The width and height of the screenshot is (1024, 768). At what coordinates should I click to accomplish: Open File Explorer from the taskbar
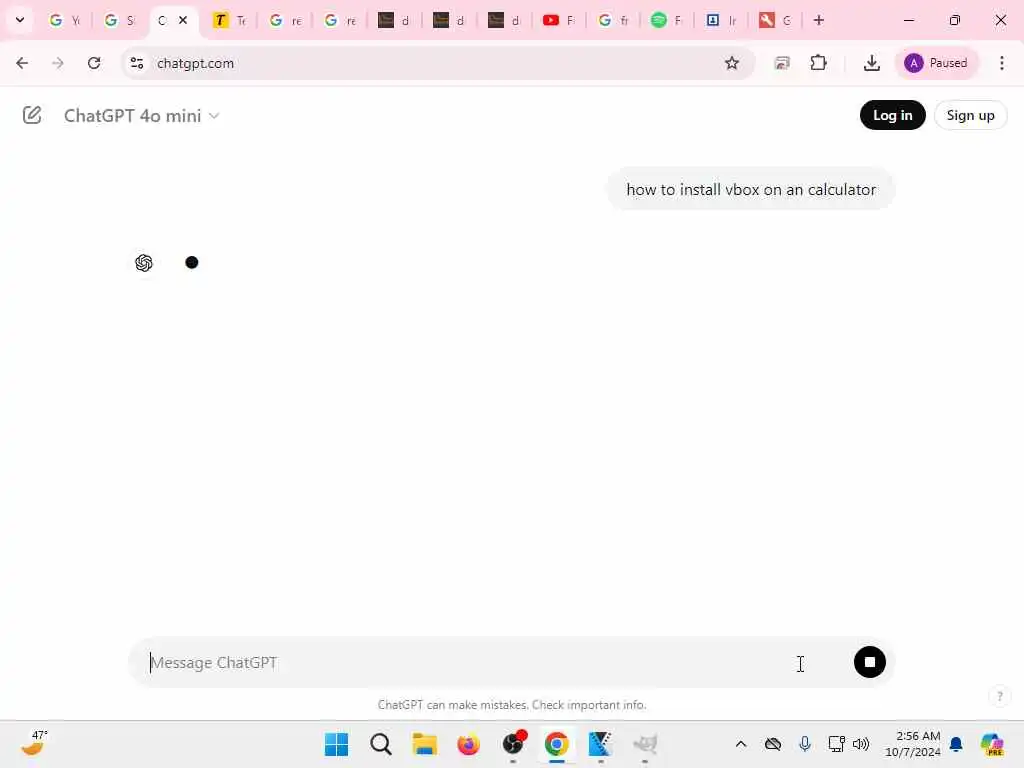[424, 744]
